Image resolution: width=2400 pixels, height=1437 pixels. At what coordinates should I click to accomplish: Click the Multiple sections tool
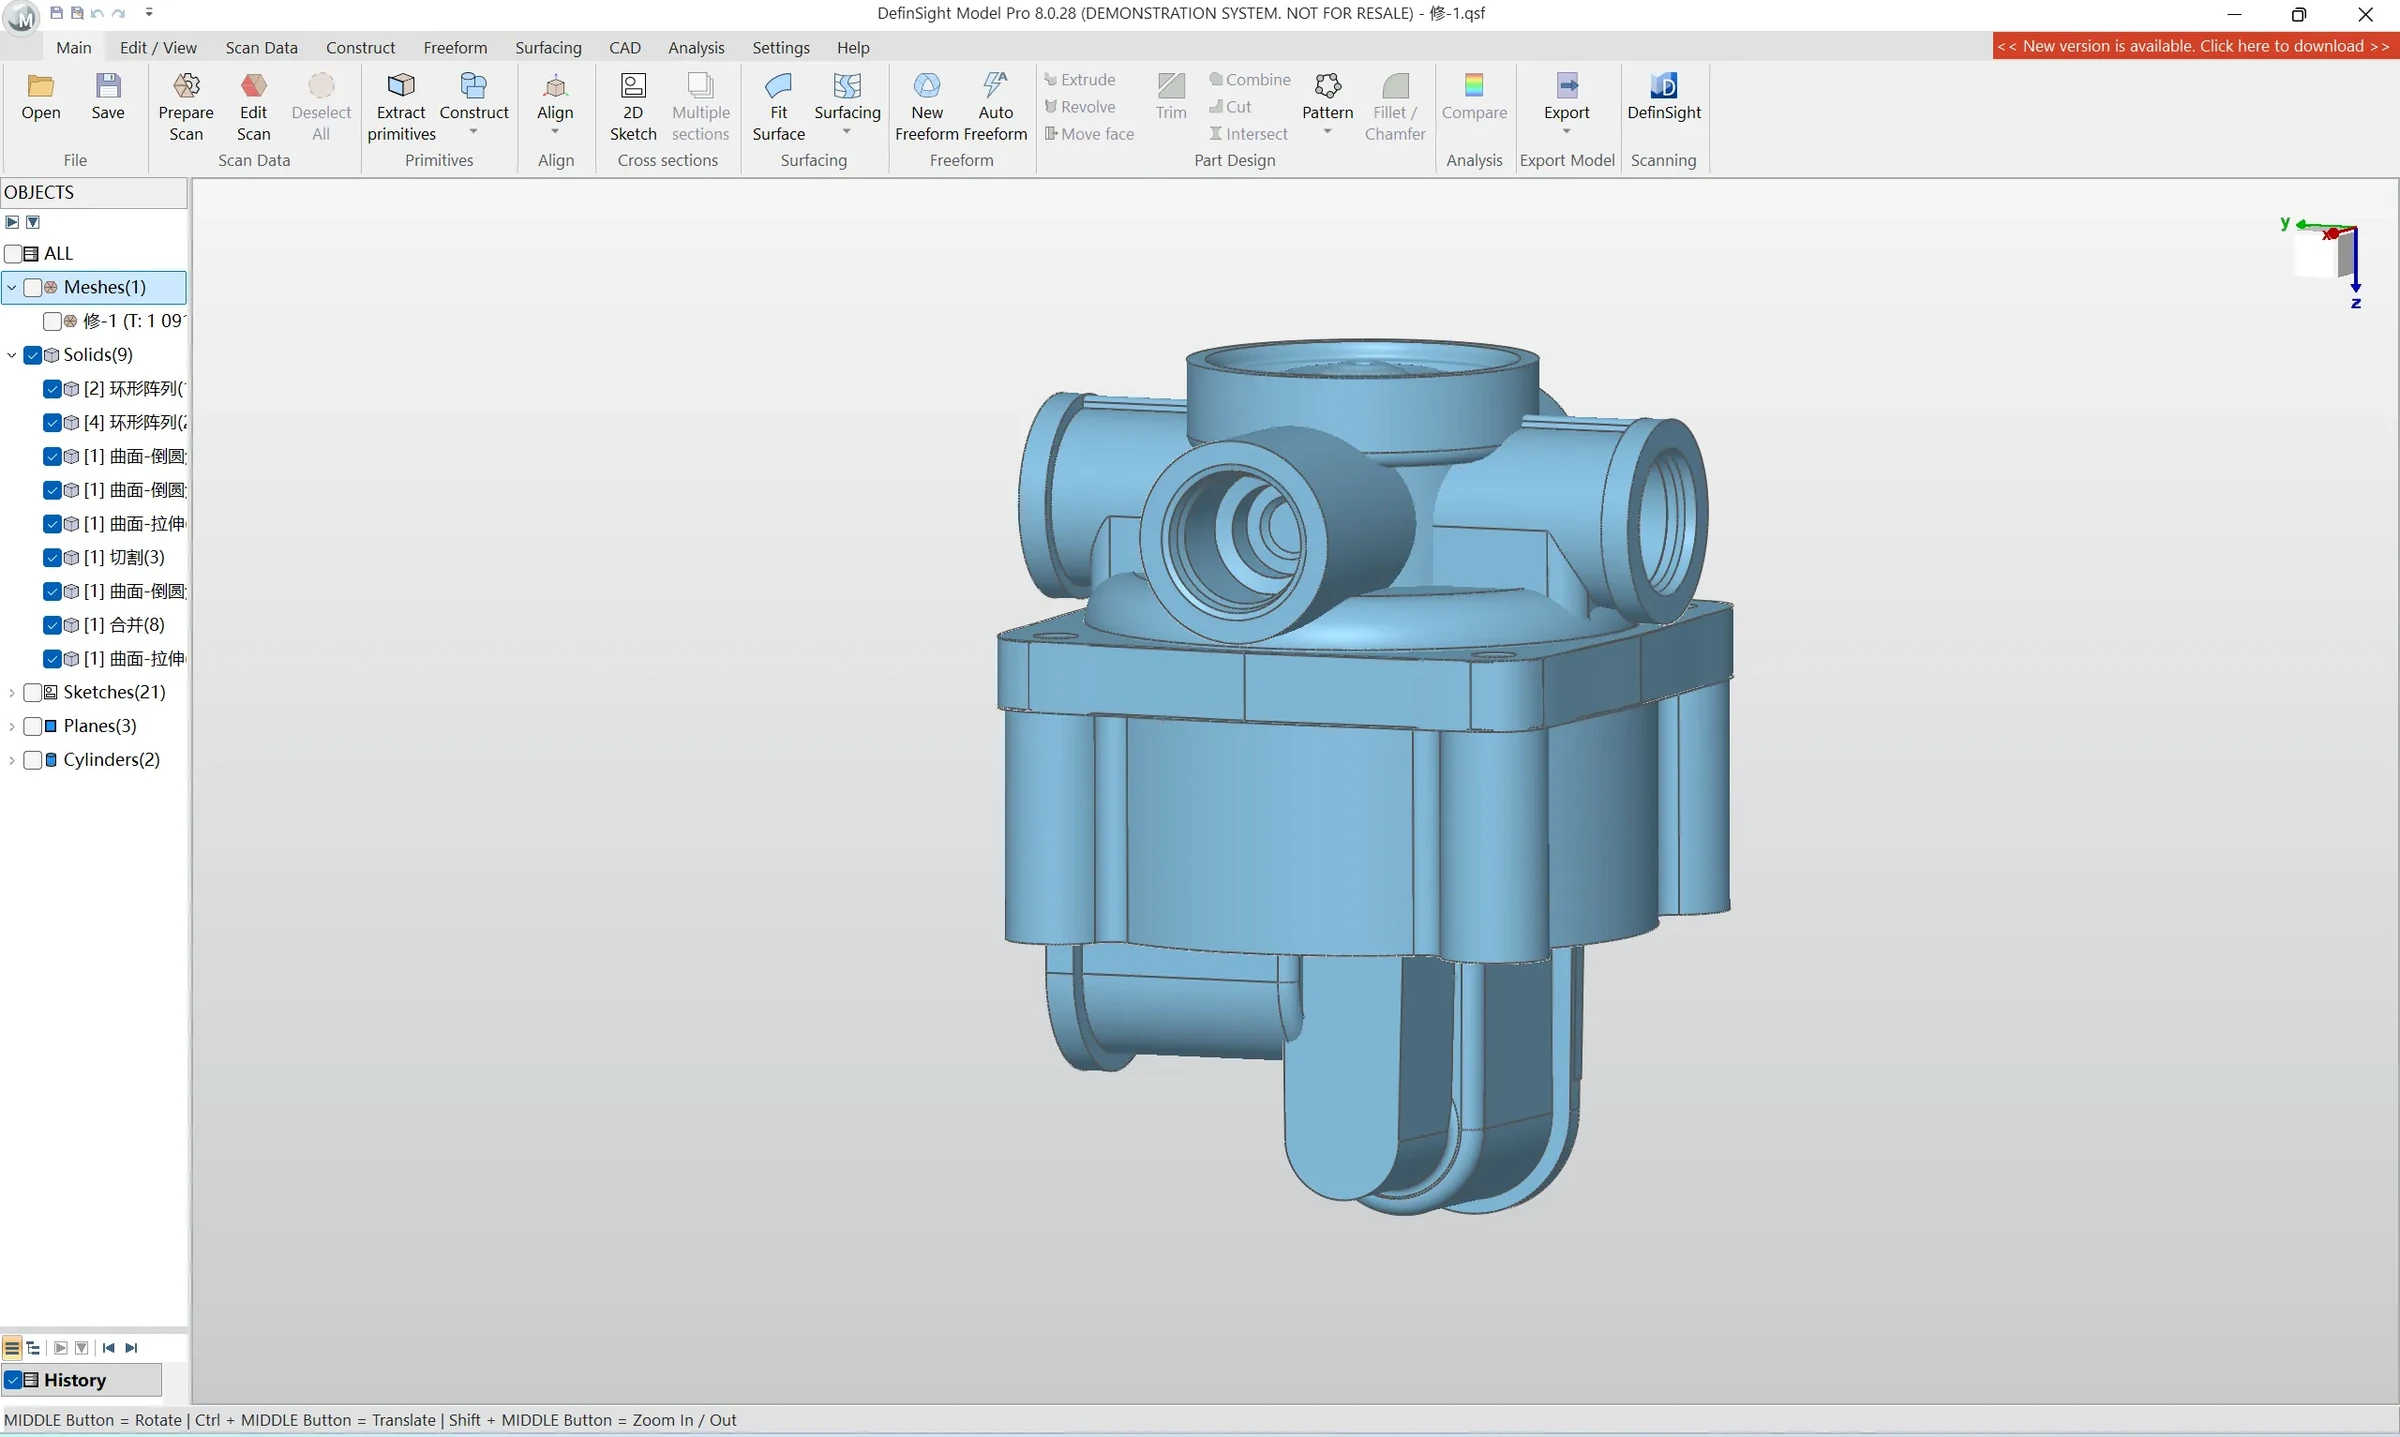click(700, 107)
